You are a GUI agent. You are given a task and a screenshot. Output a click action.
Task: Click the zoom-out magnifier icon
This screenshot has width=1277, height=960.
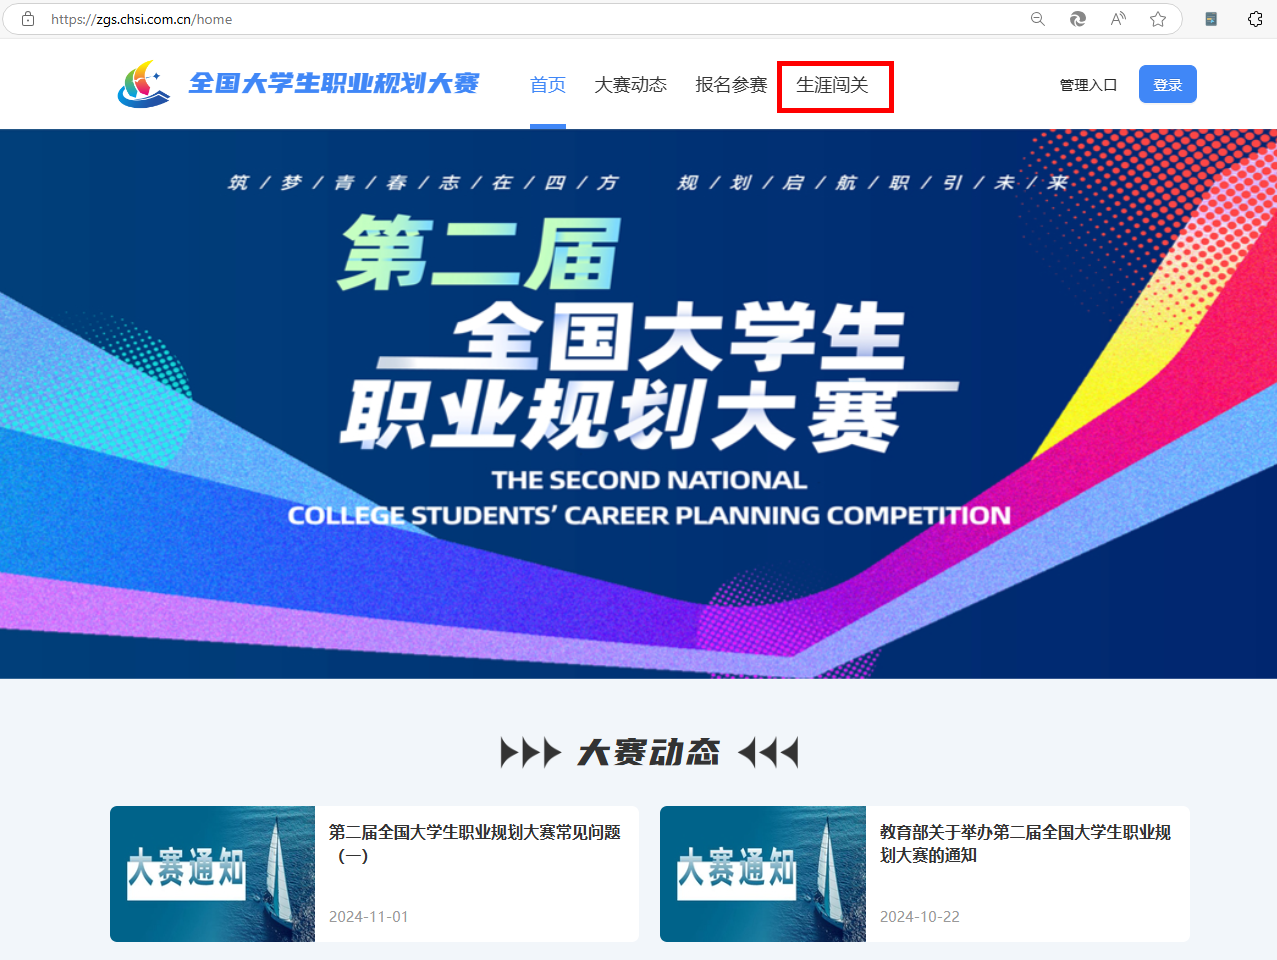1037,18
